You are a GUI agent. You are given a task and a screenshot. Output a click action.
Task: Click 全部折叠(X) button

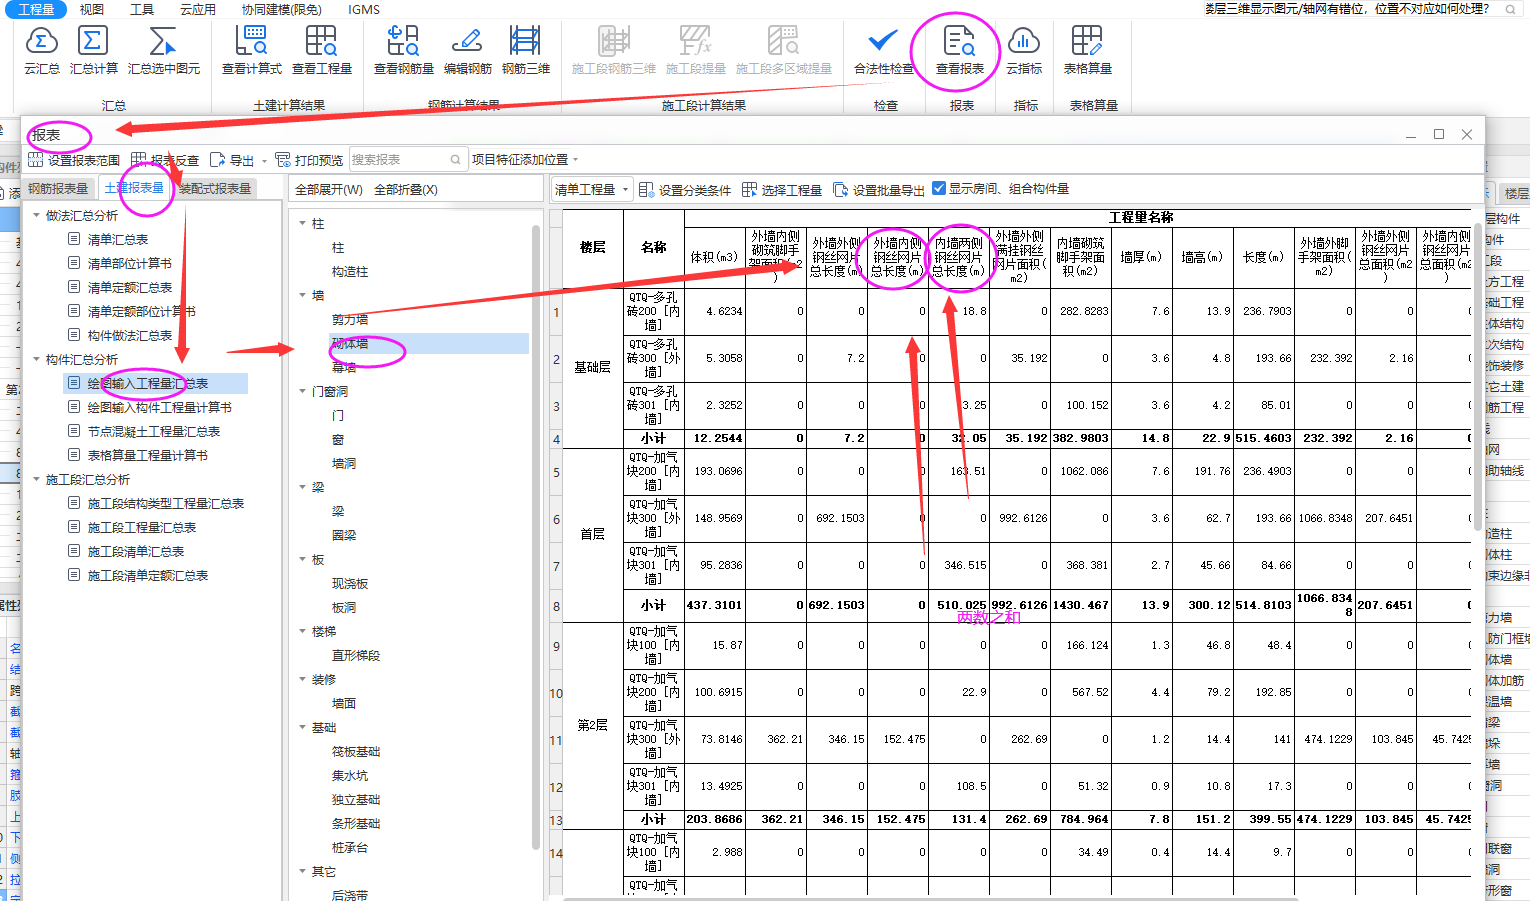pos(406,189)
